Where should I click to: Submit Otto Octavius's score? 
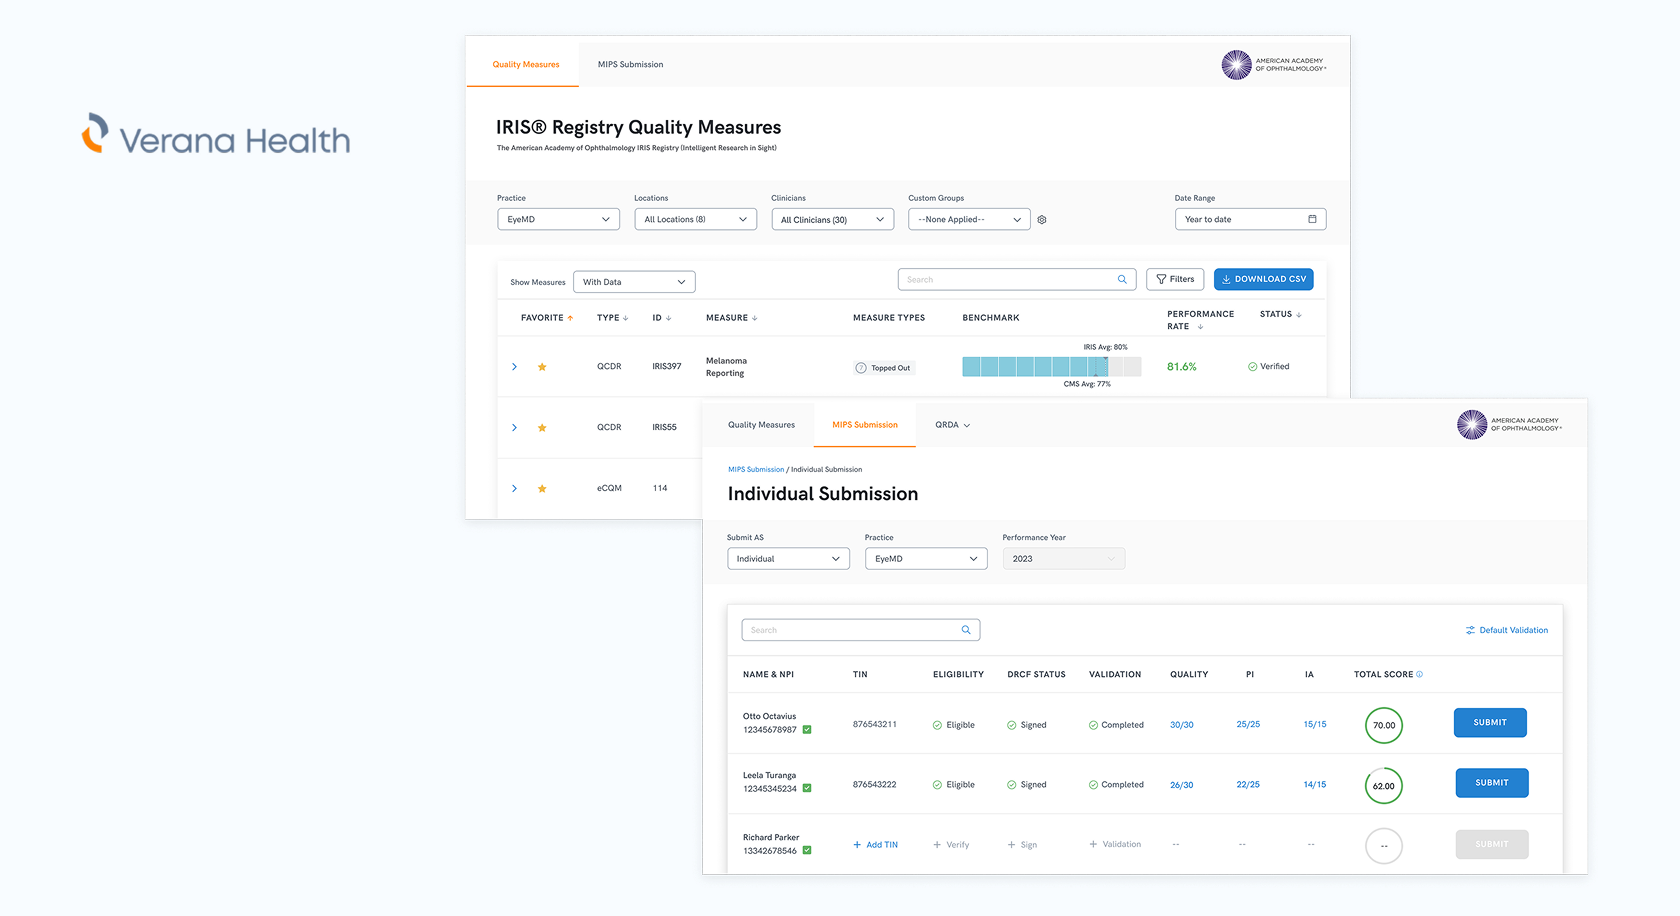click(x=1490, y=722)
